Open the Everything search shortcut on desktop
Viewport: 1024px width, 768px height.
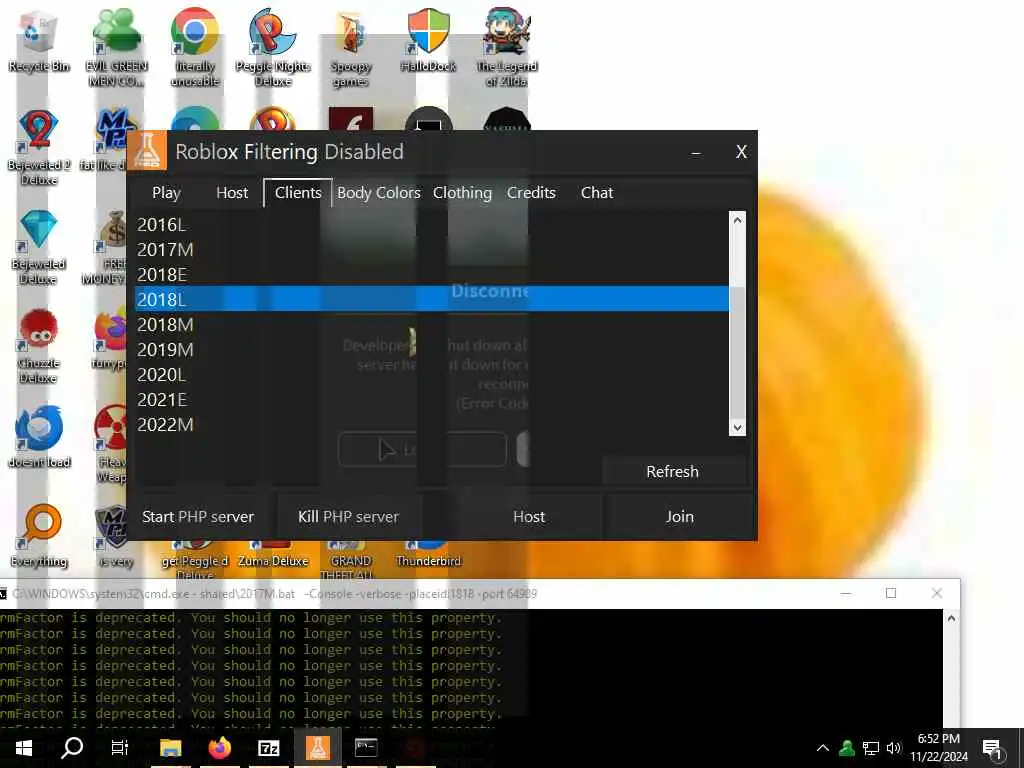39,536
